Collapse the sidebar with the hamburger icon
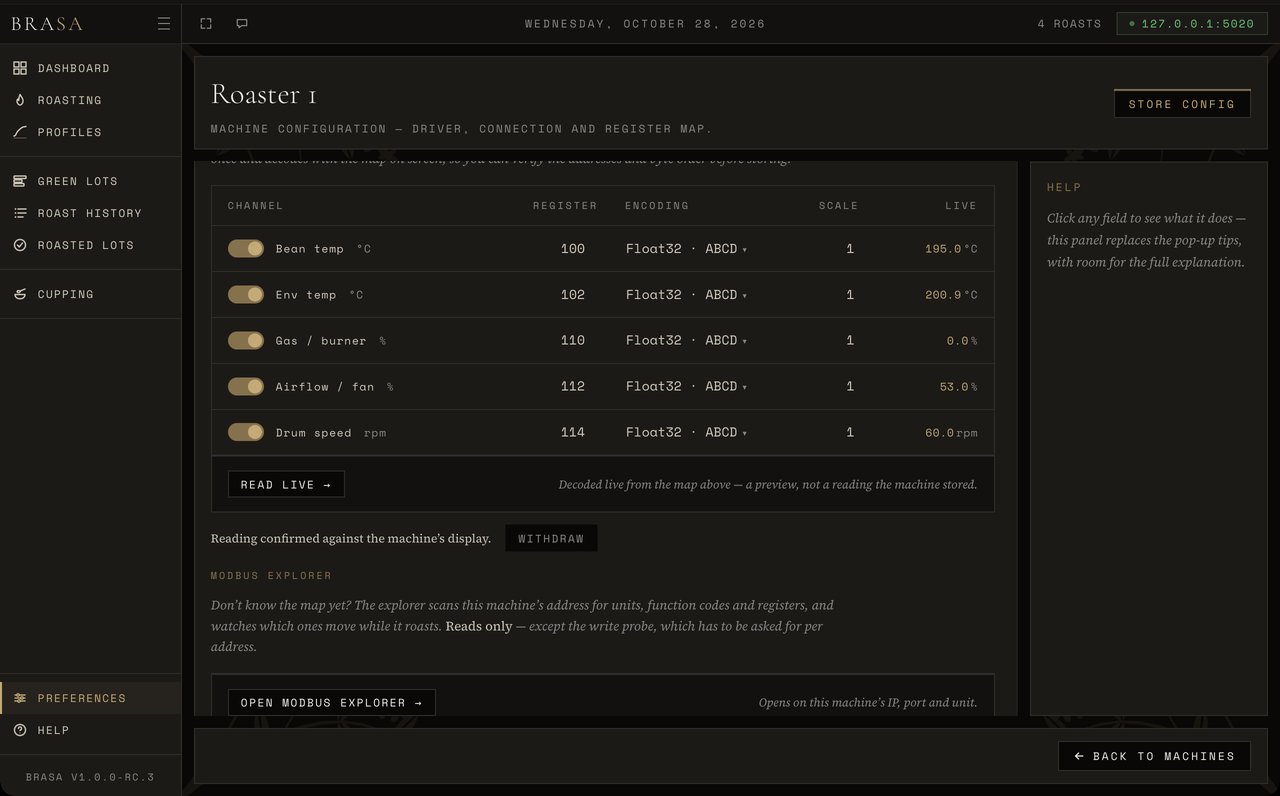This screenshot has width=1280, height=796. click(x=164, y=24)
